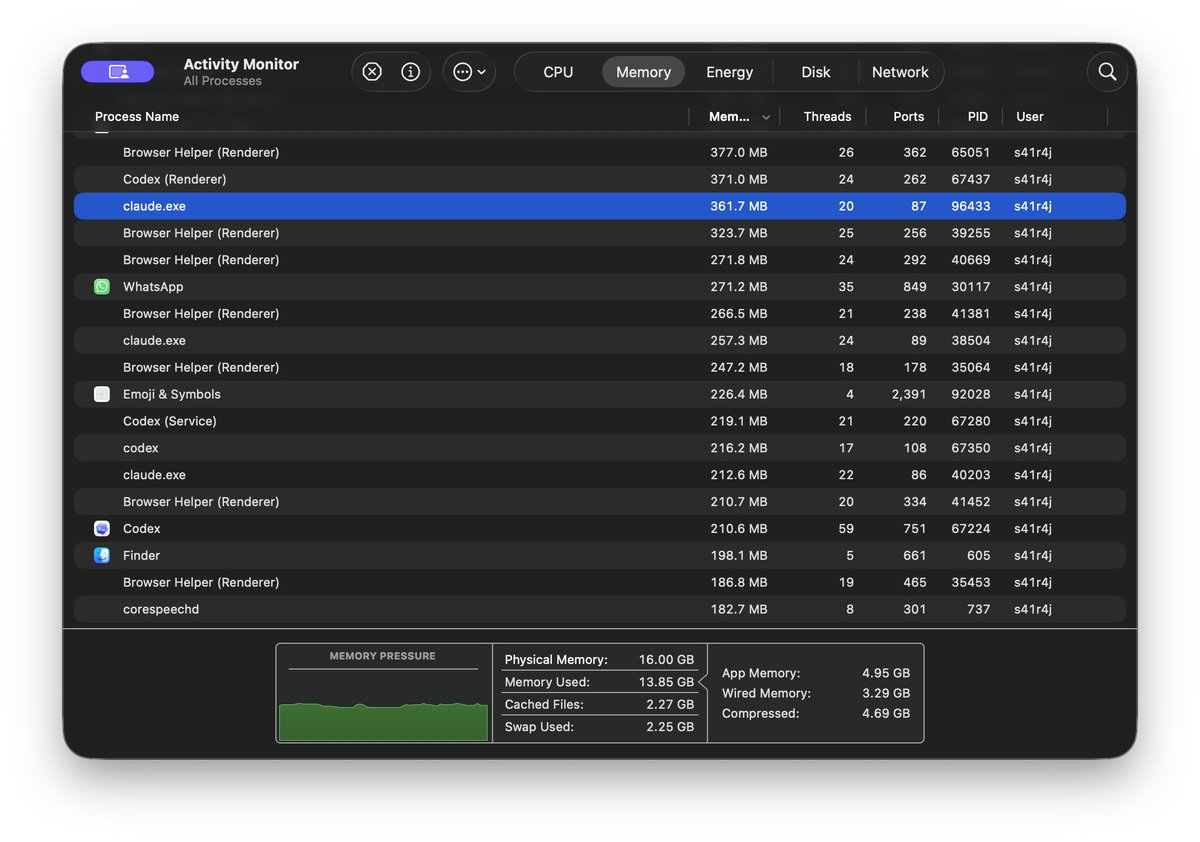Open the ellipsis actions dropdown menu

coord(469,72)
